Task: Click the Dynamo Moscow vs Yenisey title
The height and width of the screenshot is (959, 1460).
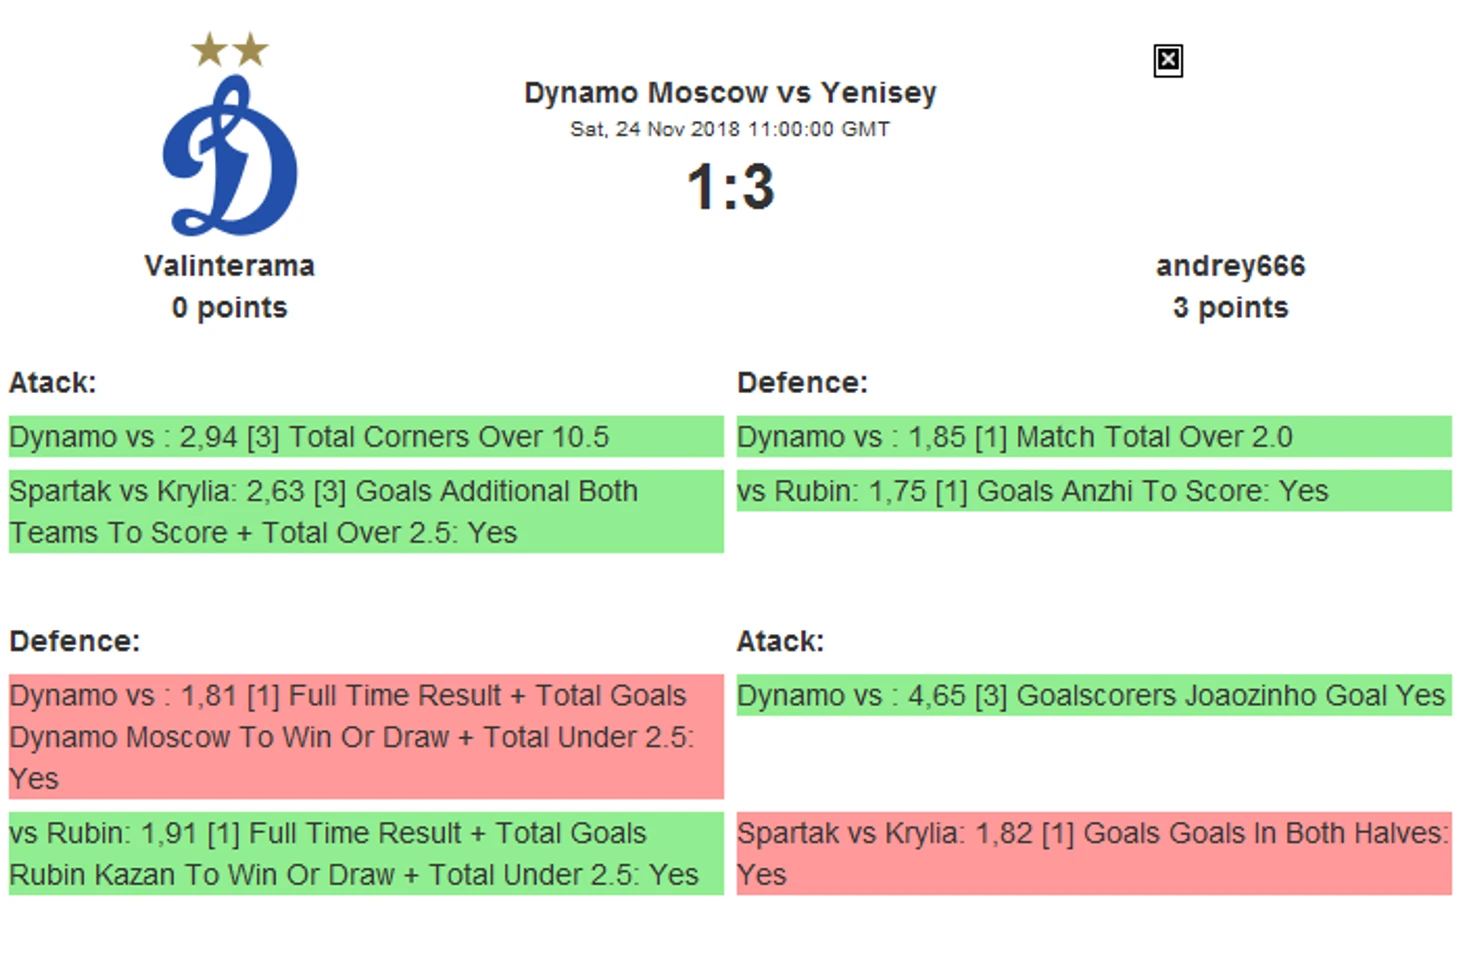Action: coord(730,93)
